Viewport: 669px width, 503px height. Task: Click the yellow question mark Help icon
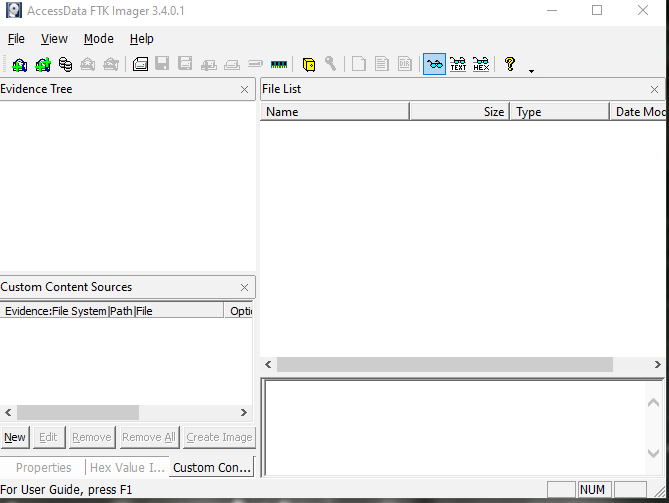(x=510, y=64)
